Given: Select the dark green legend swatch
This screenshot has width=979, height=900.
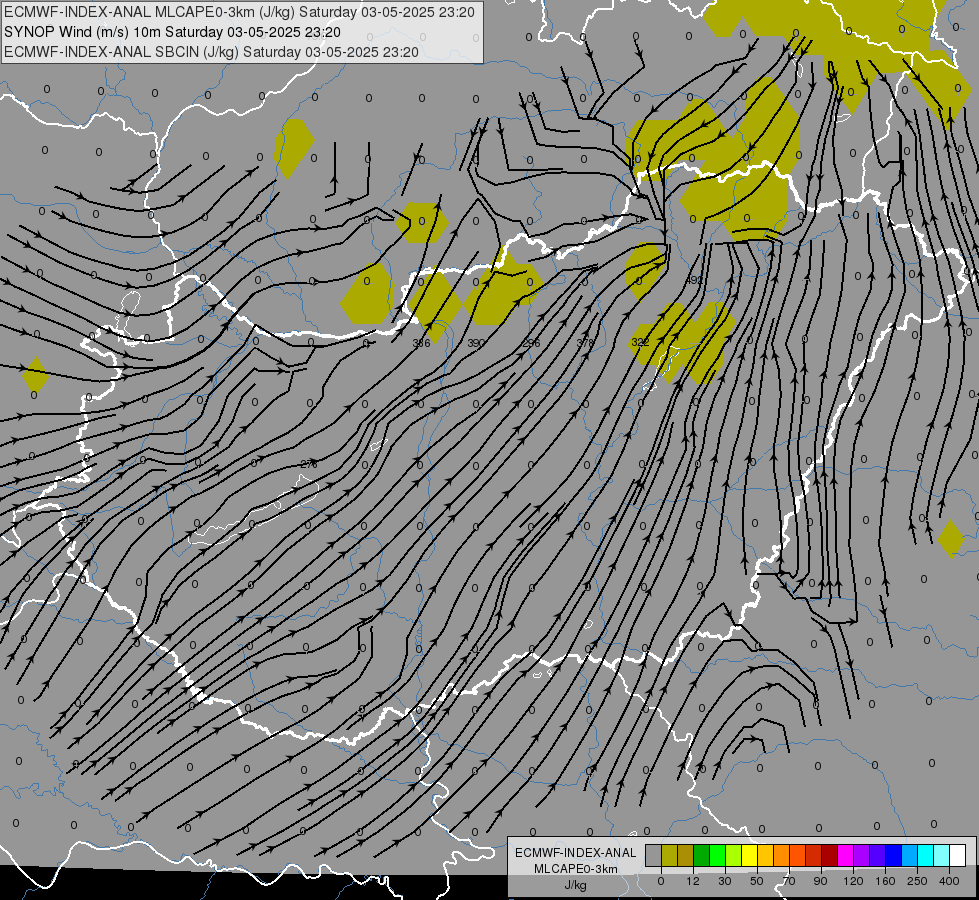Looking at the screenshot, I should pos(702,856).
